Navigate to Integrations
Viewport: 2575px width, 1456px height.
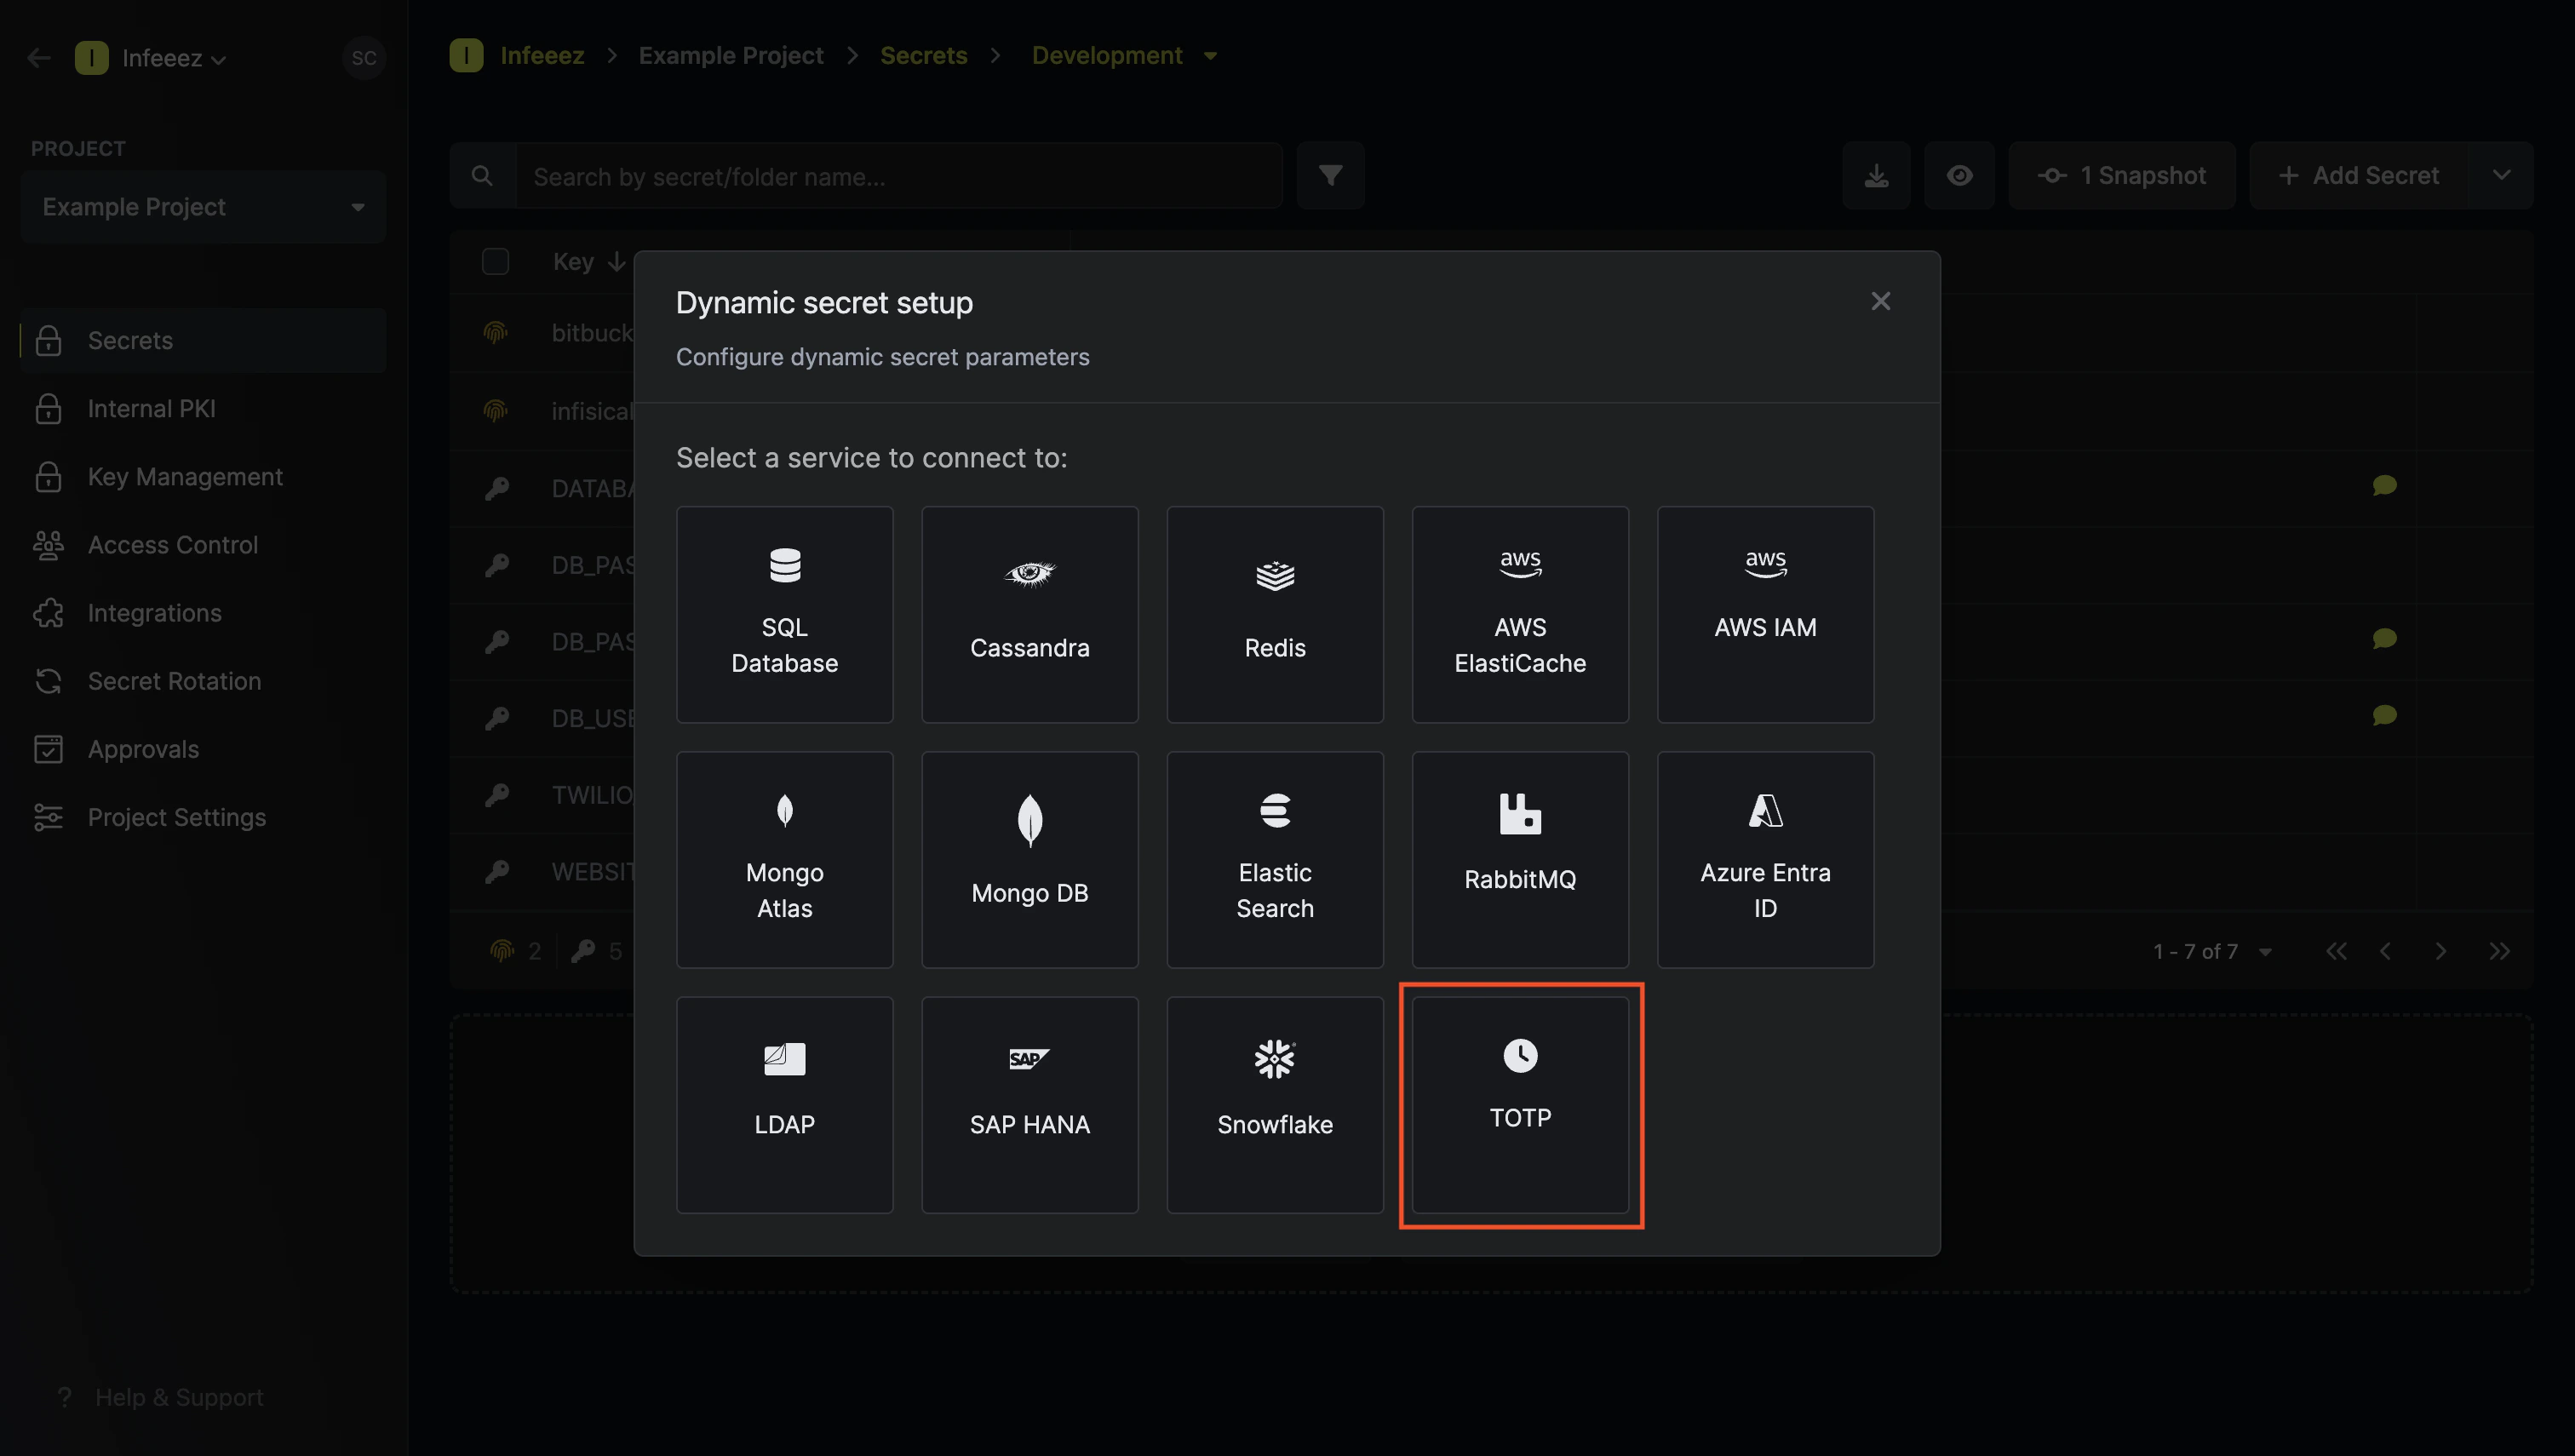click(203, 612)
